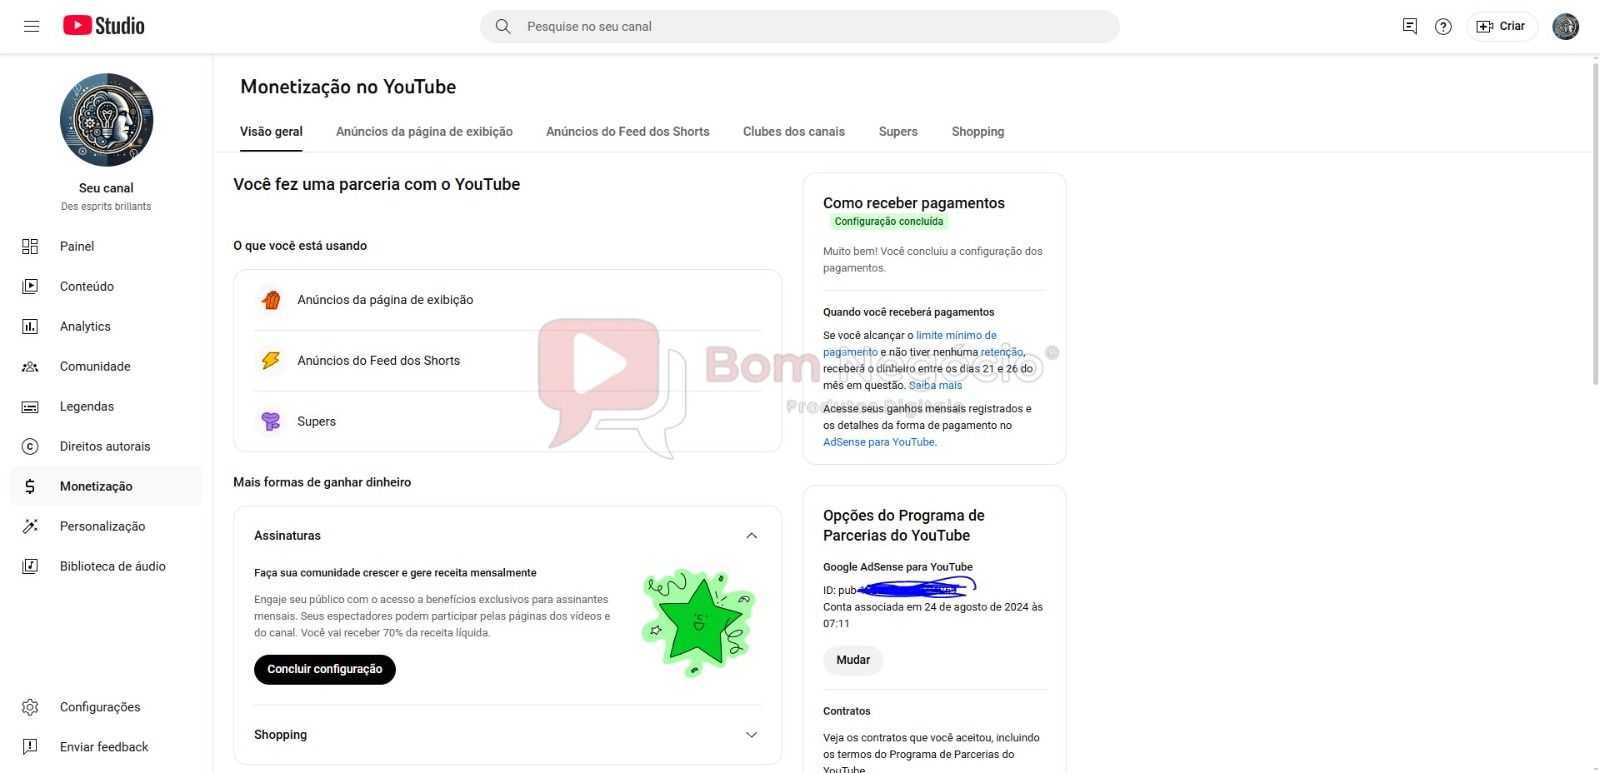
Task: Open Biblioteca de áudio in sidebar
Action: coord(106,566)
